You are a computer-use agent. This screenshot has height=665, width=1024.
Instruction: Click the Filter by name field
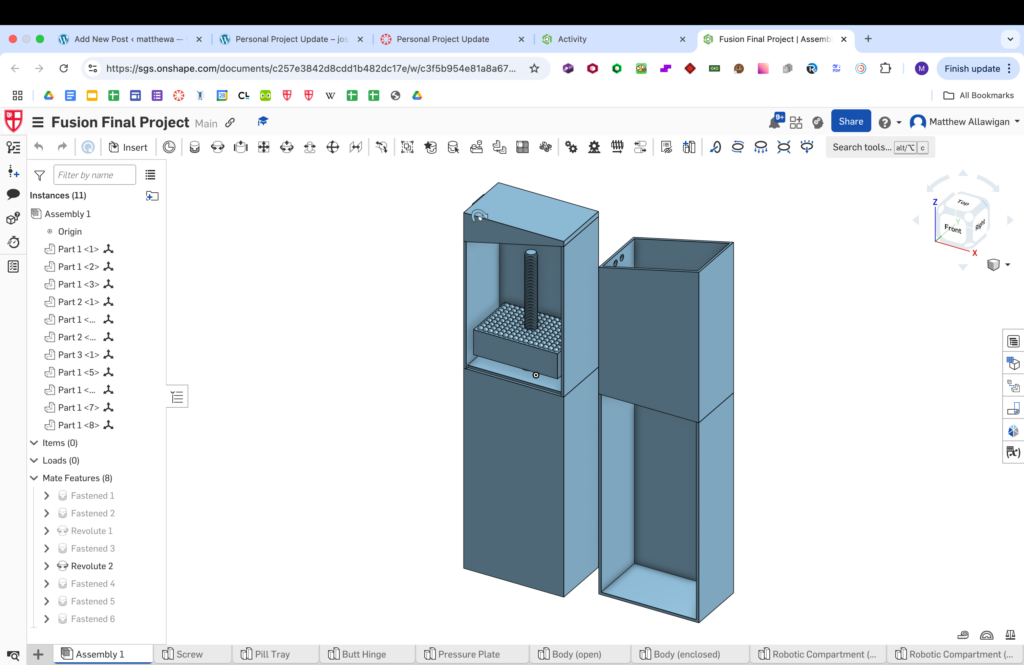[x=94, y=175]
